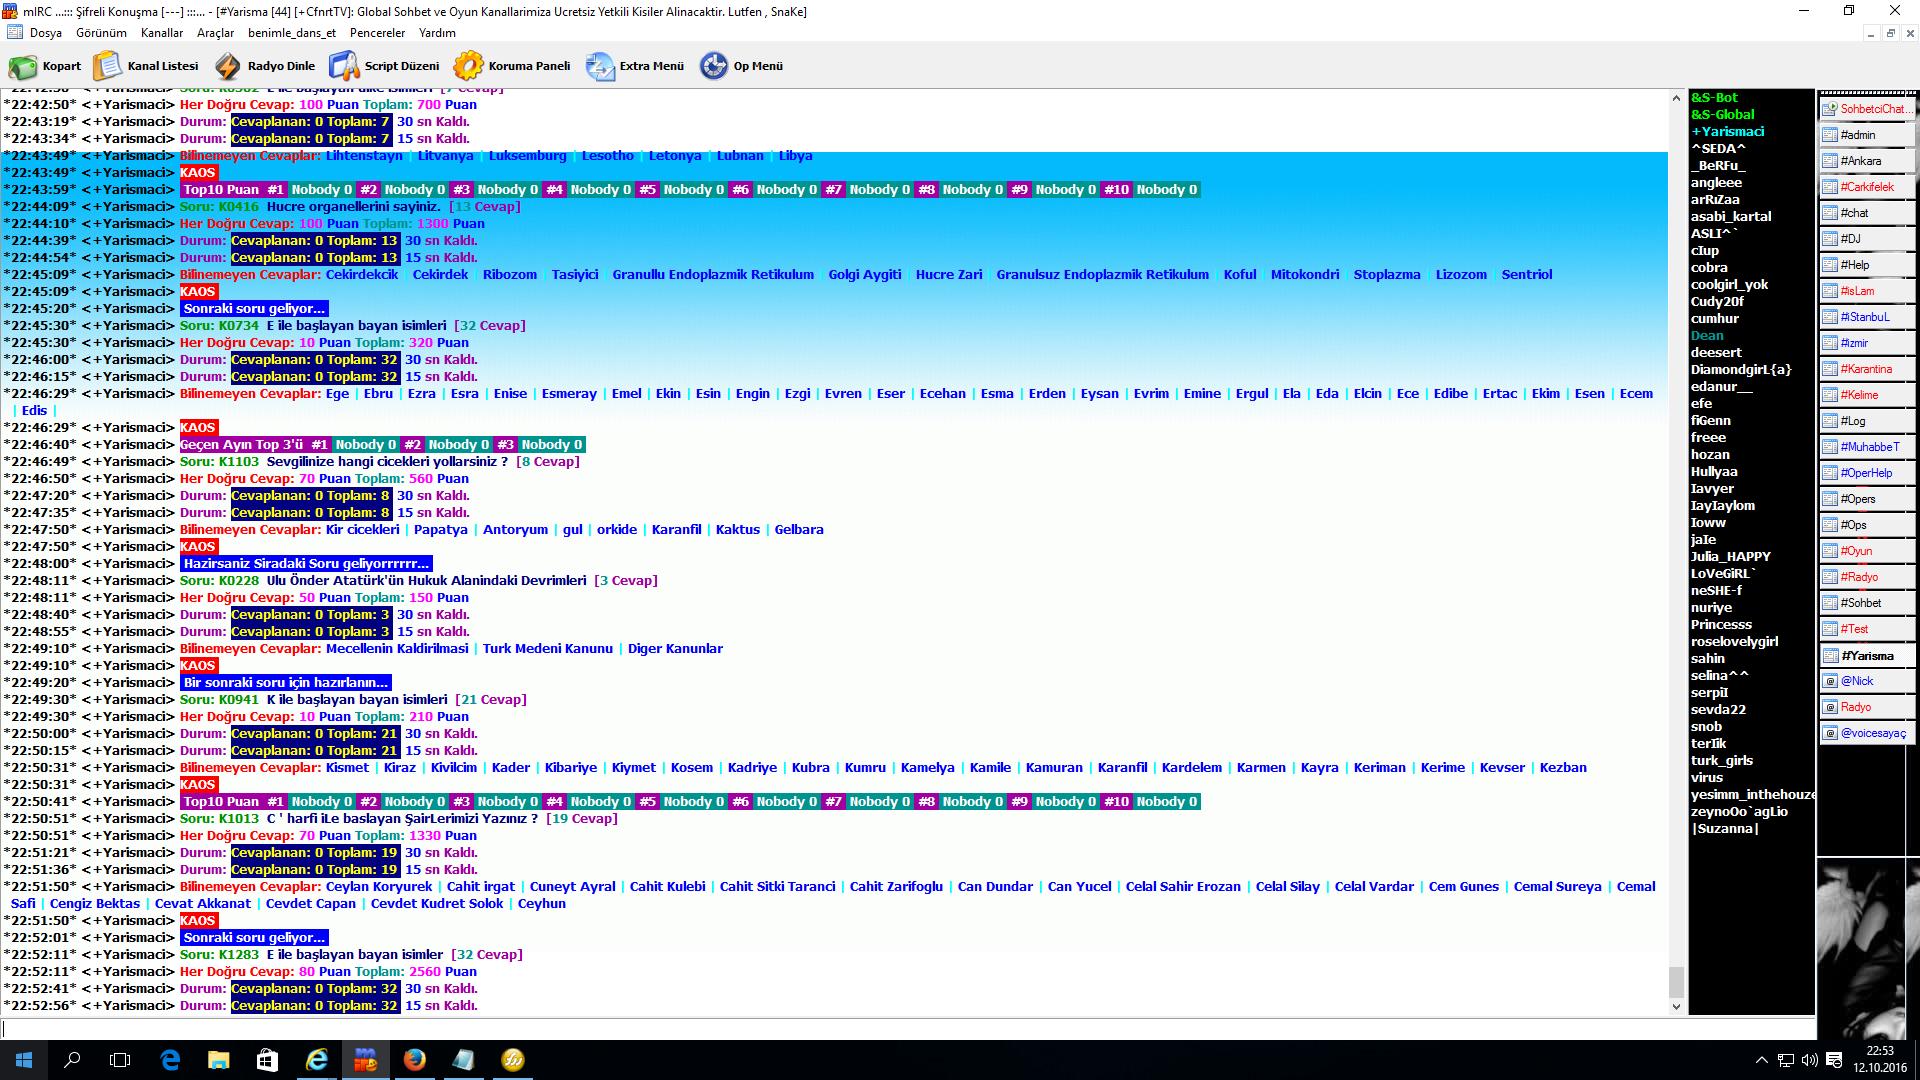Switch to #Karantina channel window
Image resolution: width=1920 pixels, height=1080 pixels.
[x=1867, y=369]
